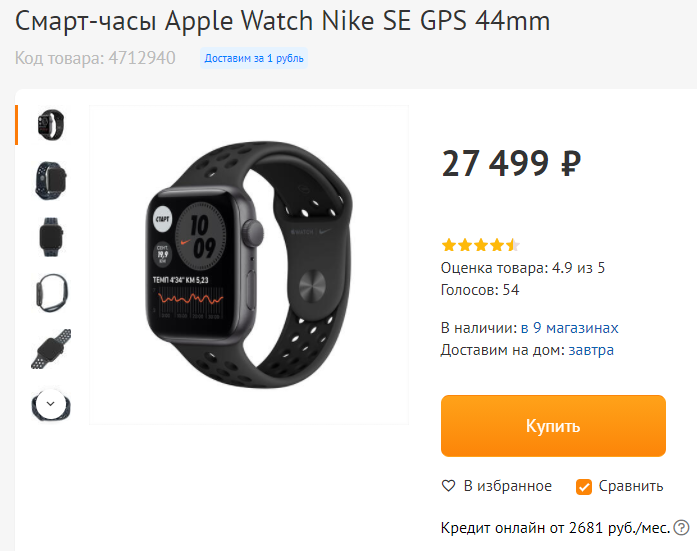Screen dimensions: 697x551
Task: Click the star rating row
Action: pyautogui.click(x=480, y=245)
